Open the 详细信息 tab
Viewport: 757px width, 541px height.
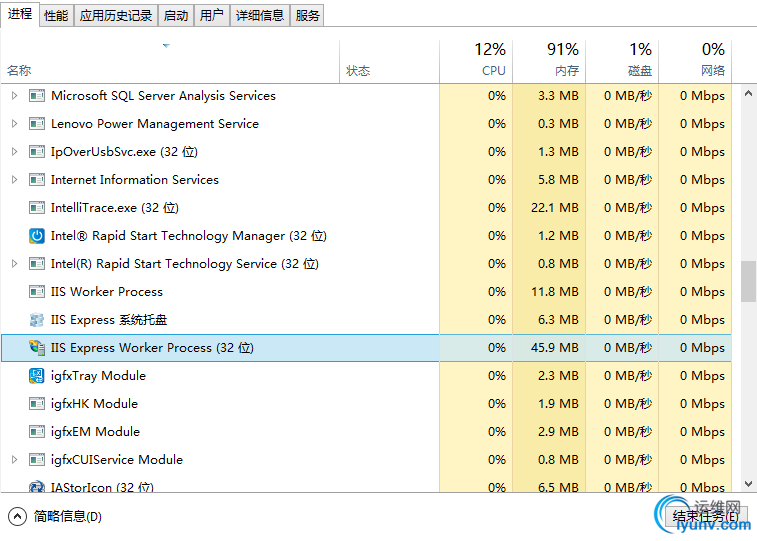(259, 15)
